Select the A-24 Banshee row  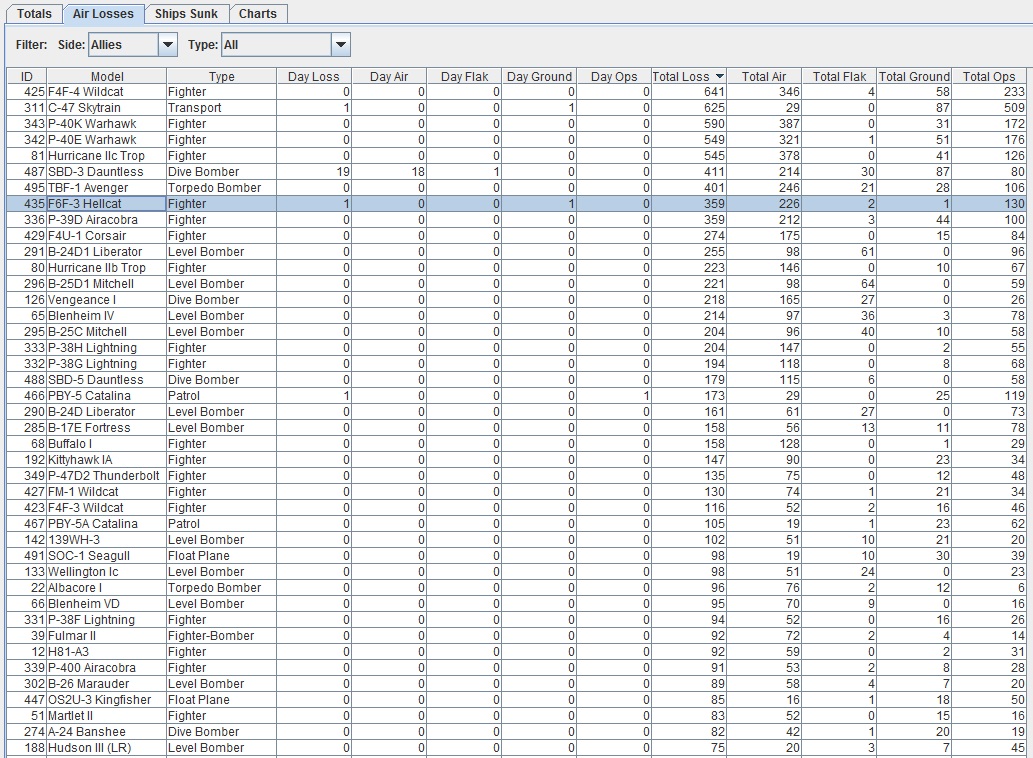coord(516,732)
